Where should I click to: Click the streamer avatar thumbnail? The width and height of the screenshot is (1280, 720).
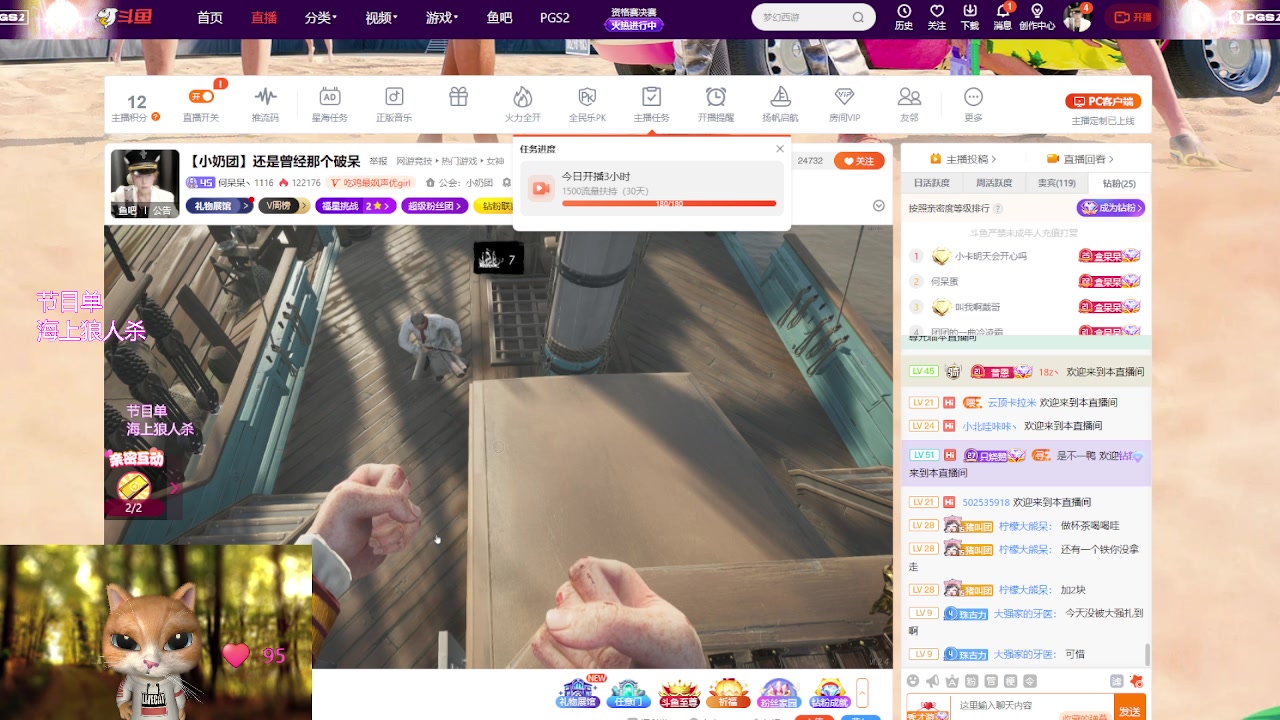[x=145, y=183]
